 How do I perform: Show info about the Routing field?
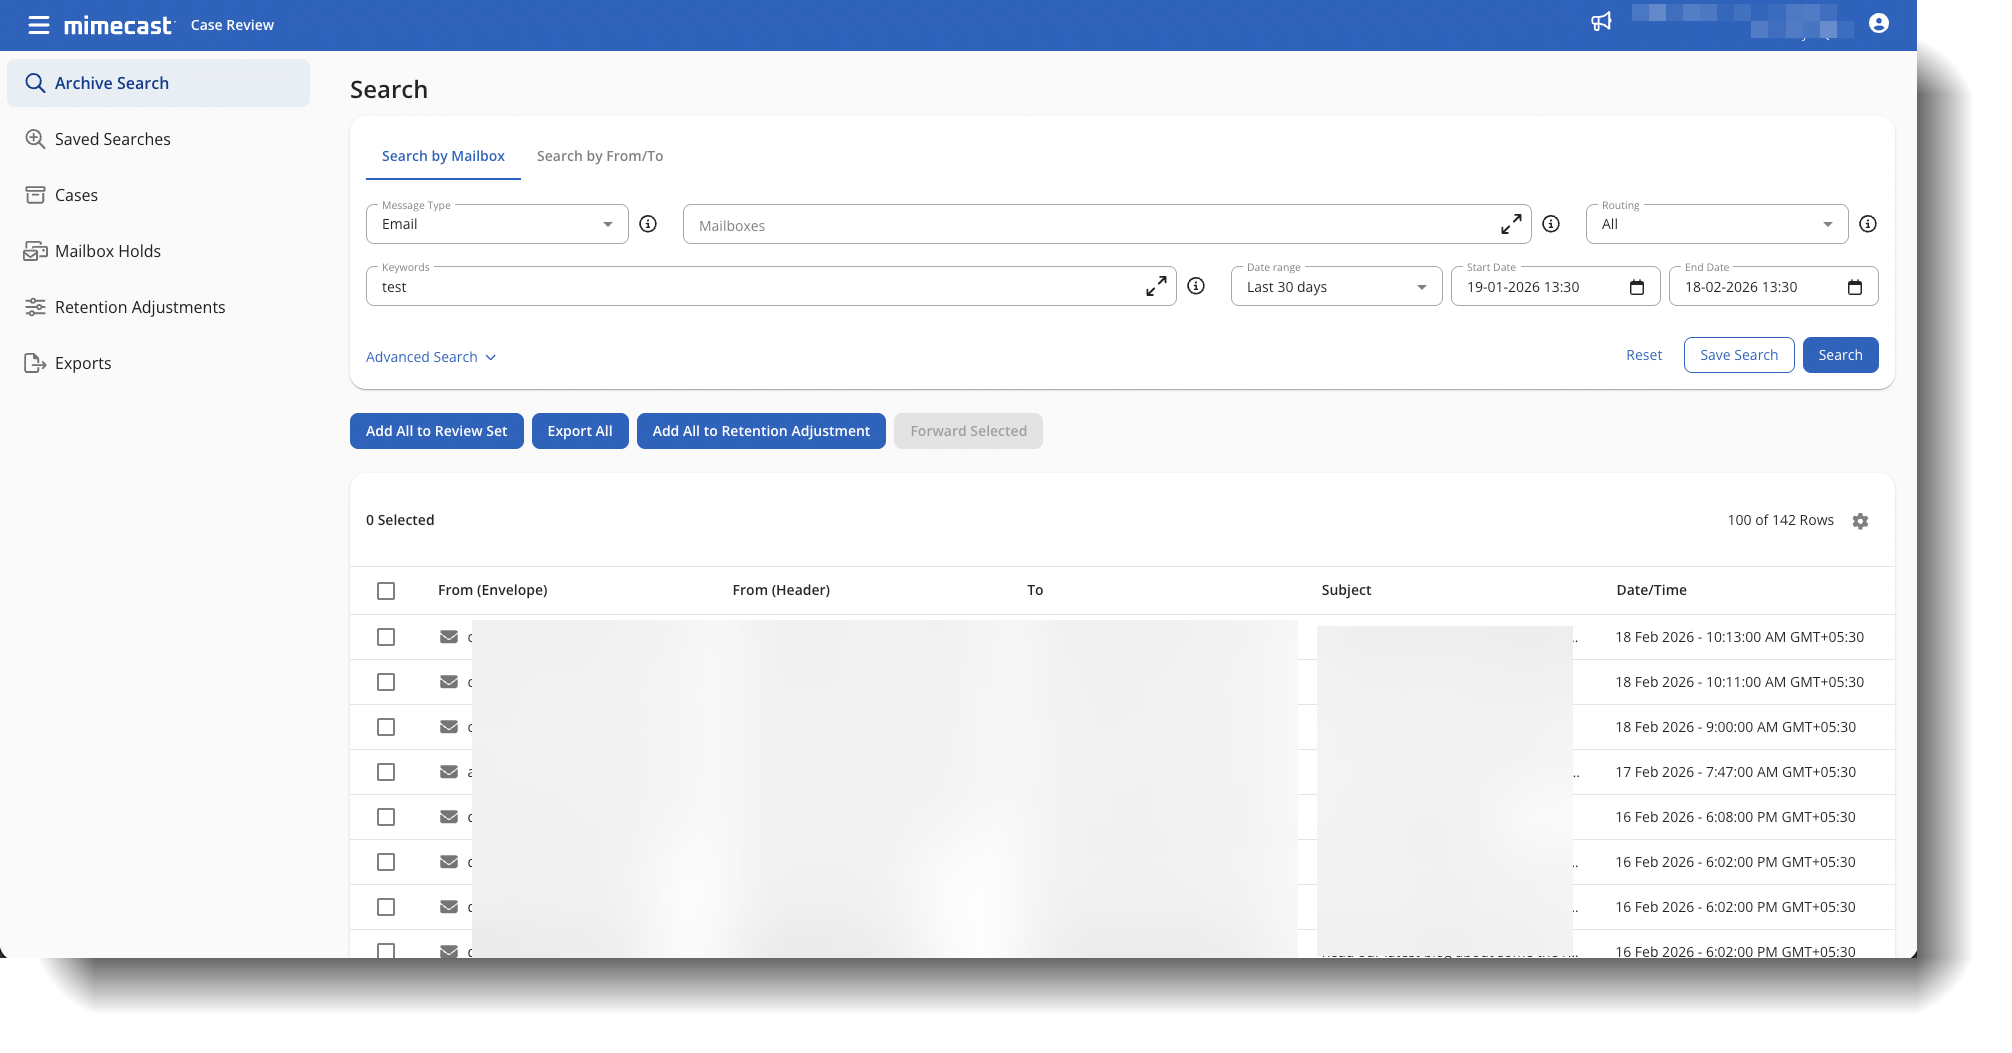click(x=1867, y=224)
